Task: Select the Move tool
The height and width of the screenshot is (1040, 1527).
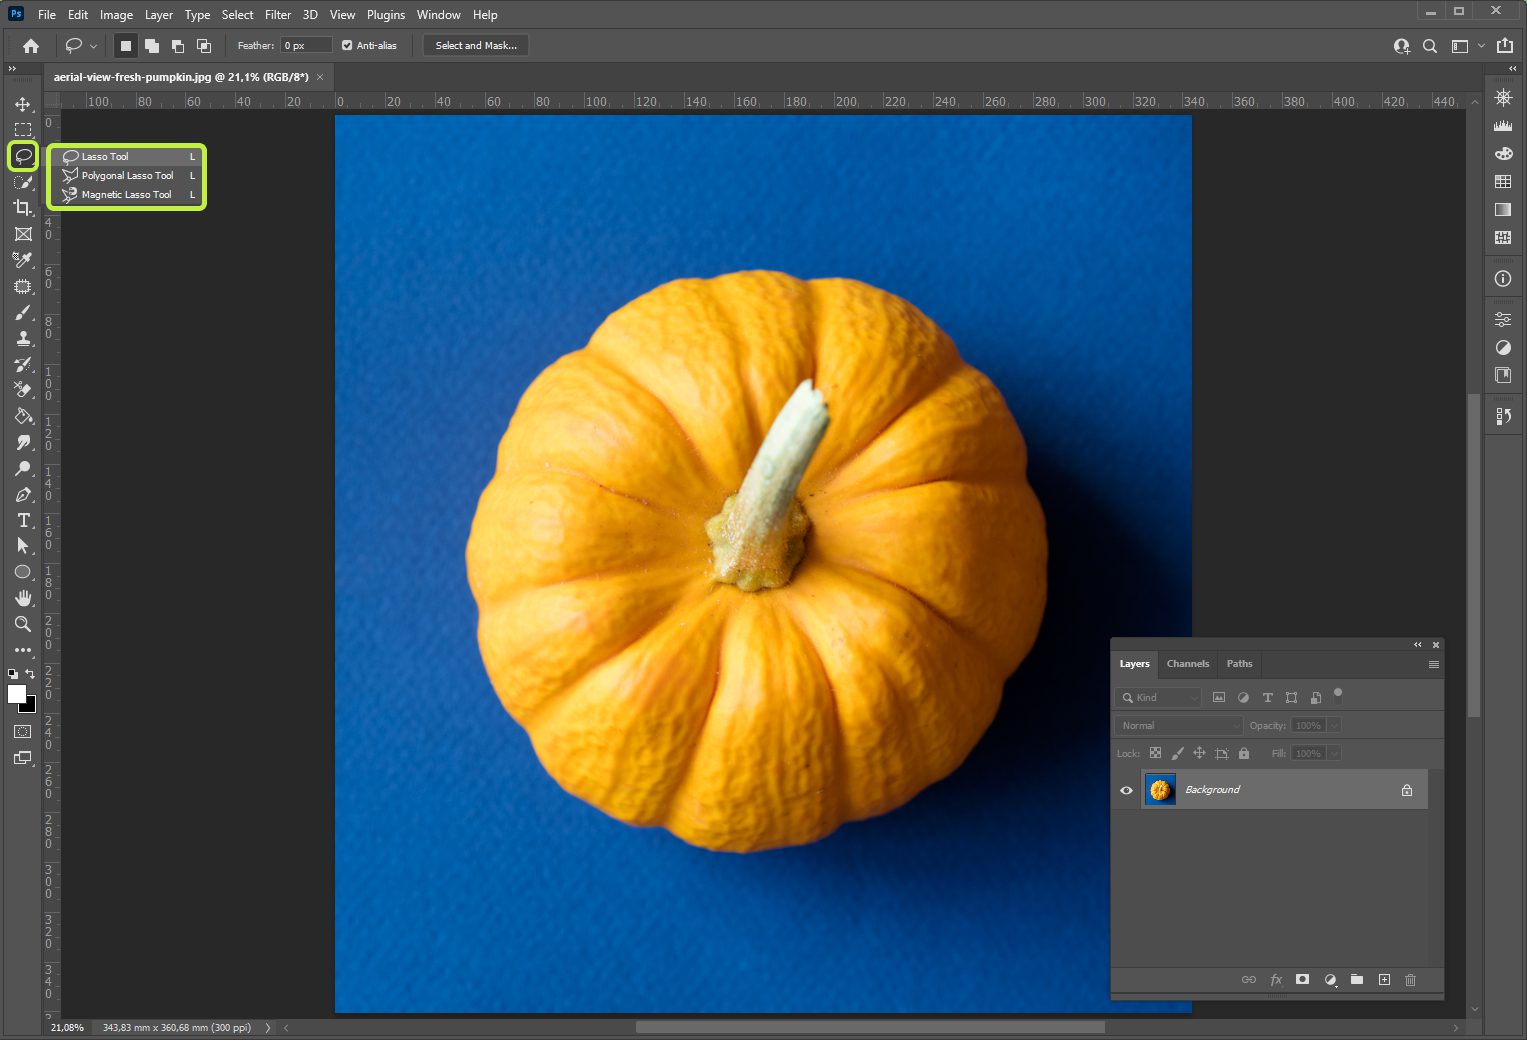Action: tap(23, 104)
